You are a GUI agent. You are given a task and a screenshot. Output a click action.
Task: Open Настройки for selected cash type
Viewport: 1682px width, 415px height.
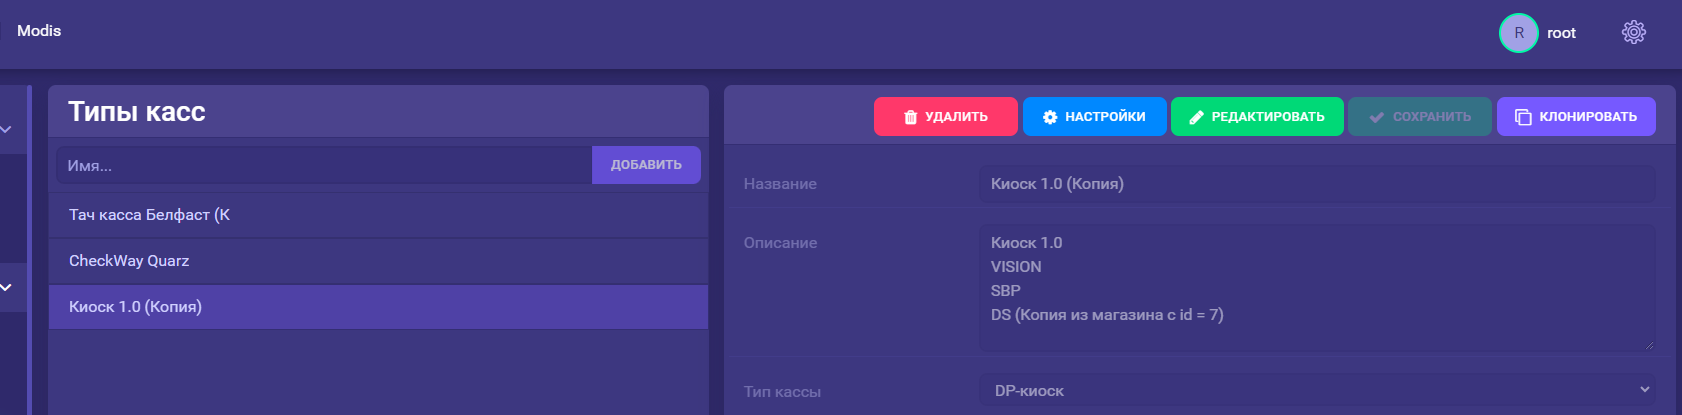click(x=1094, y=116)
